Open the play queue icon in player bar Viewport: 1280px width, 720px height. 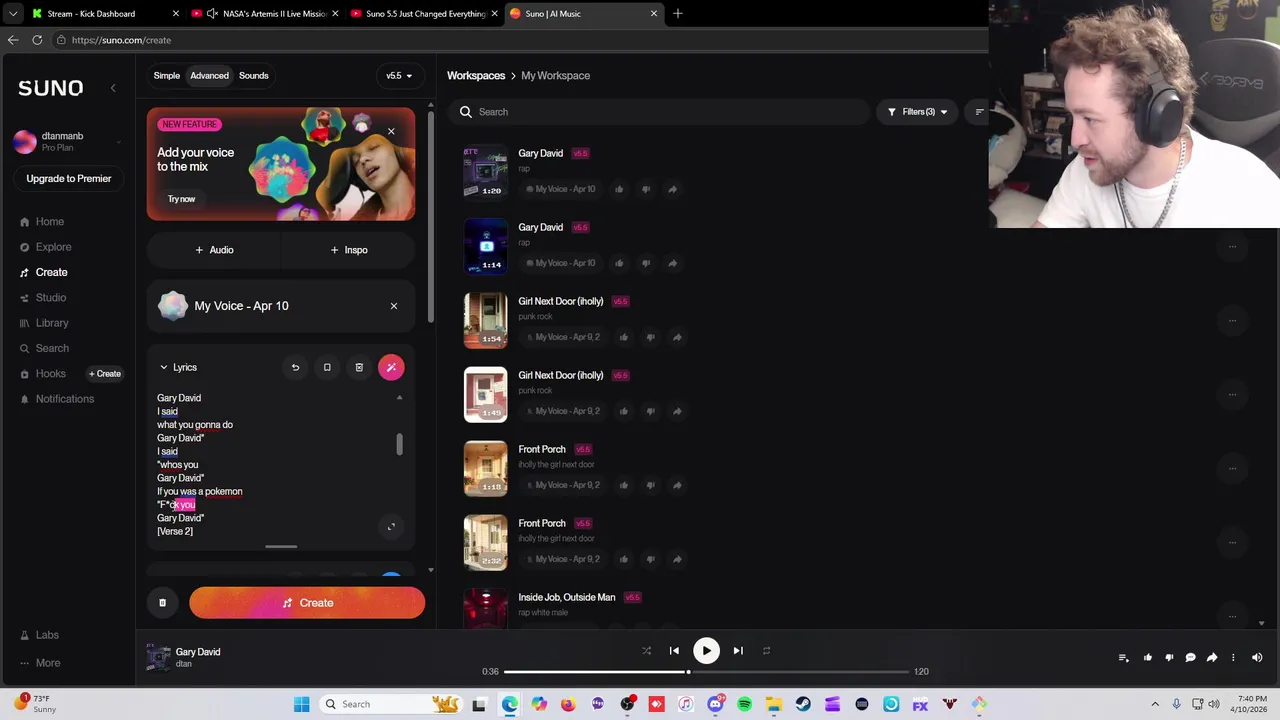click(1123, 657)
